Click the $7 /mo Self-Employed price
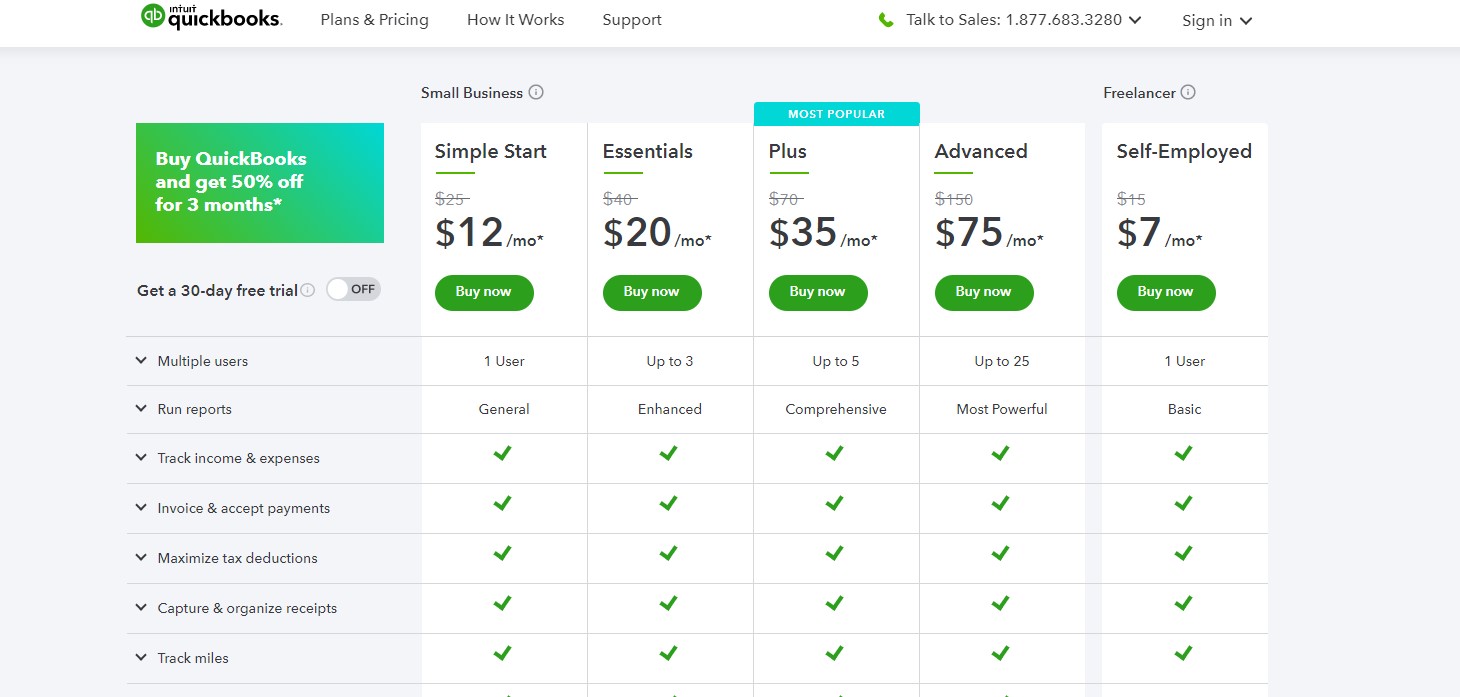Viewport: 1460px width, 697px height. click(1160, 233)
